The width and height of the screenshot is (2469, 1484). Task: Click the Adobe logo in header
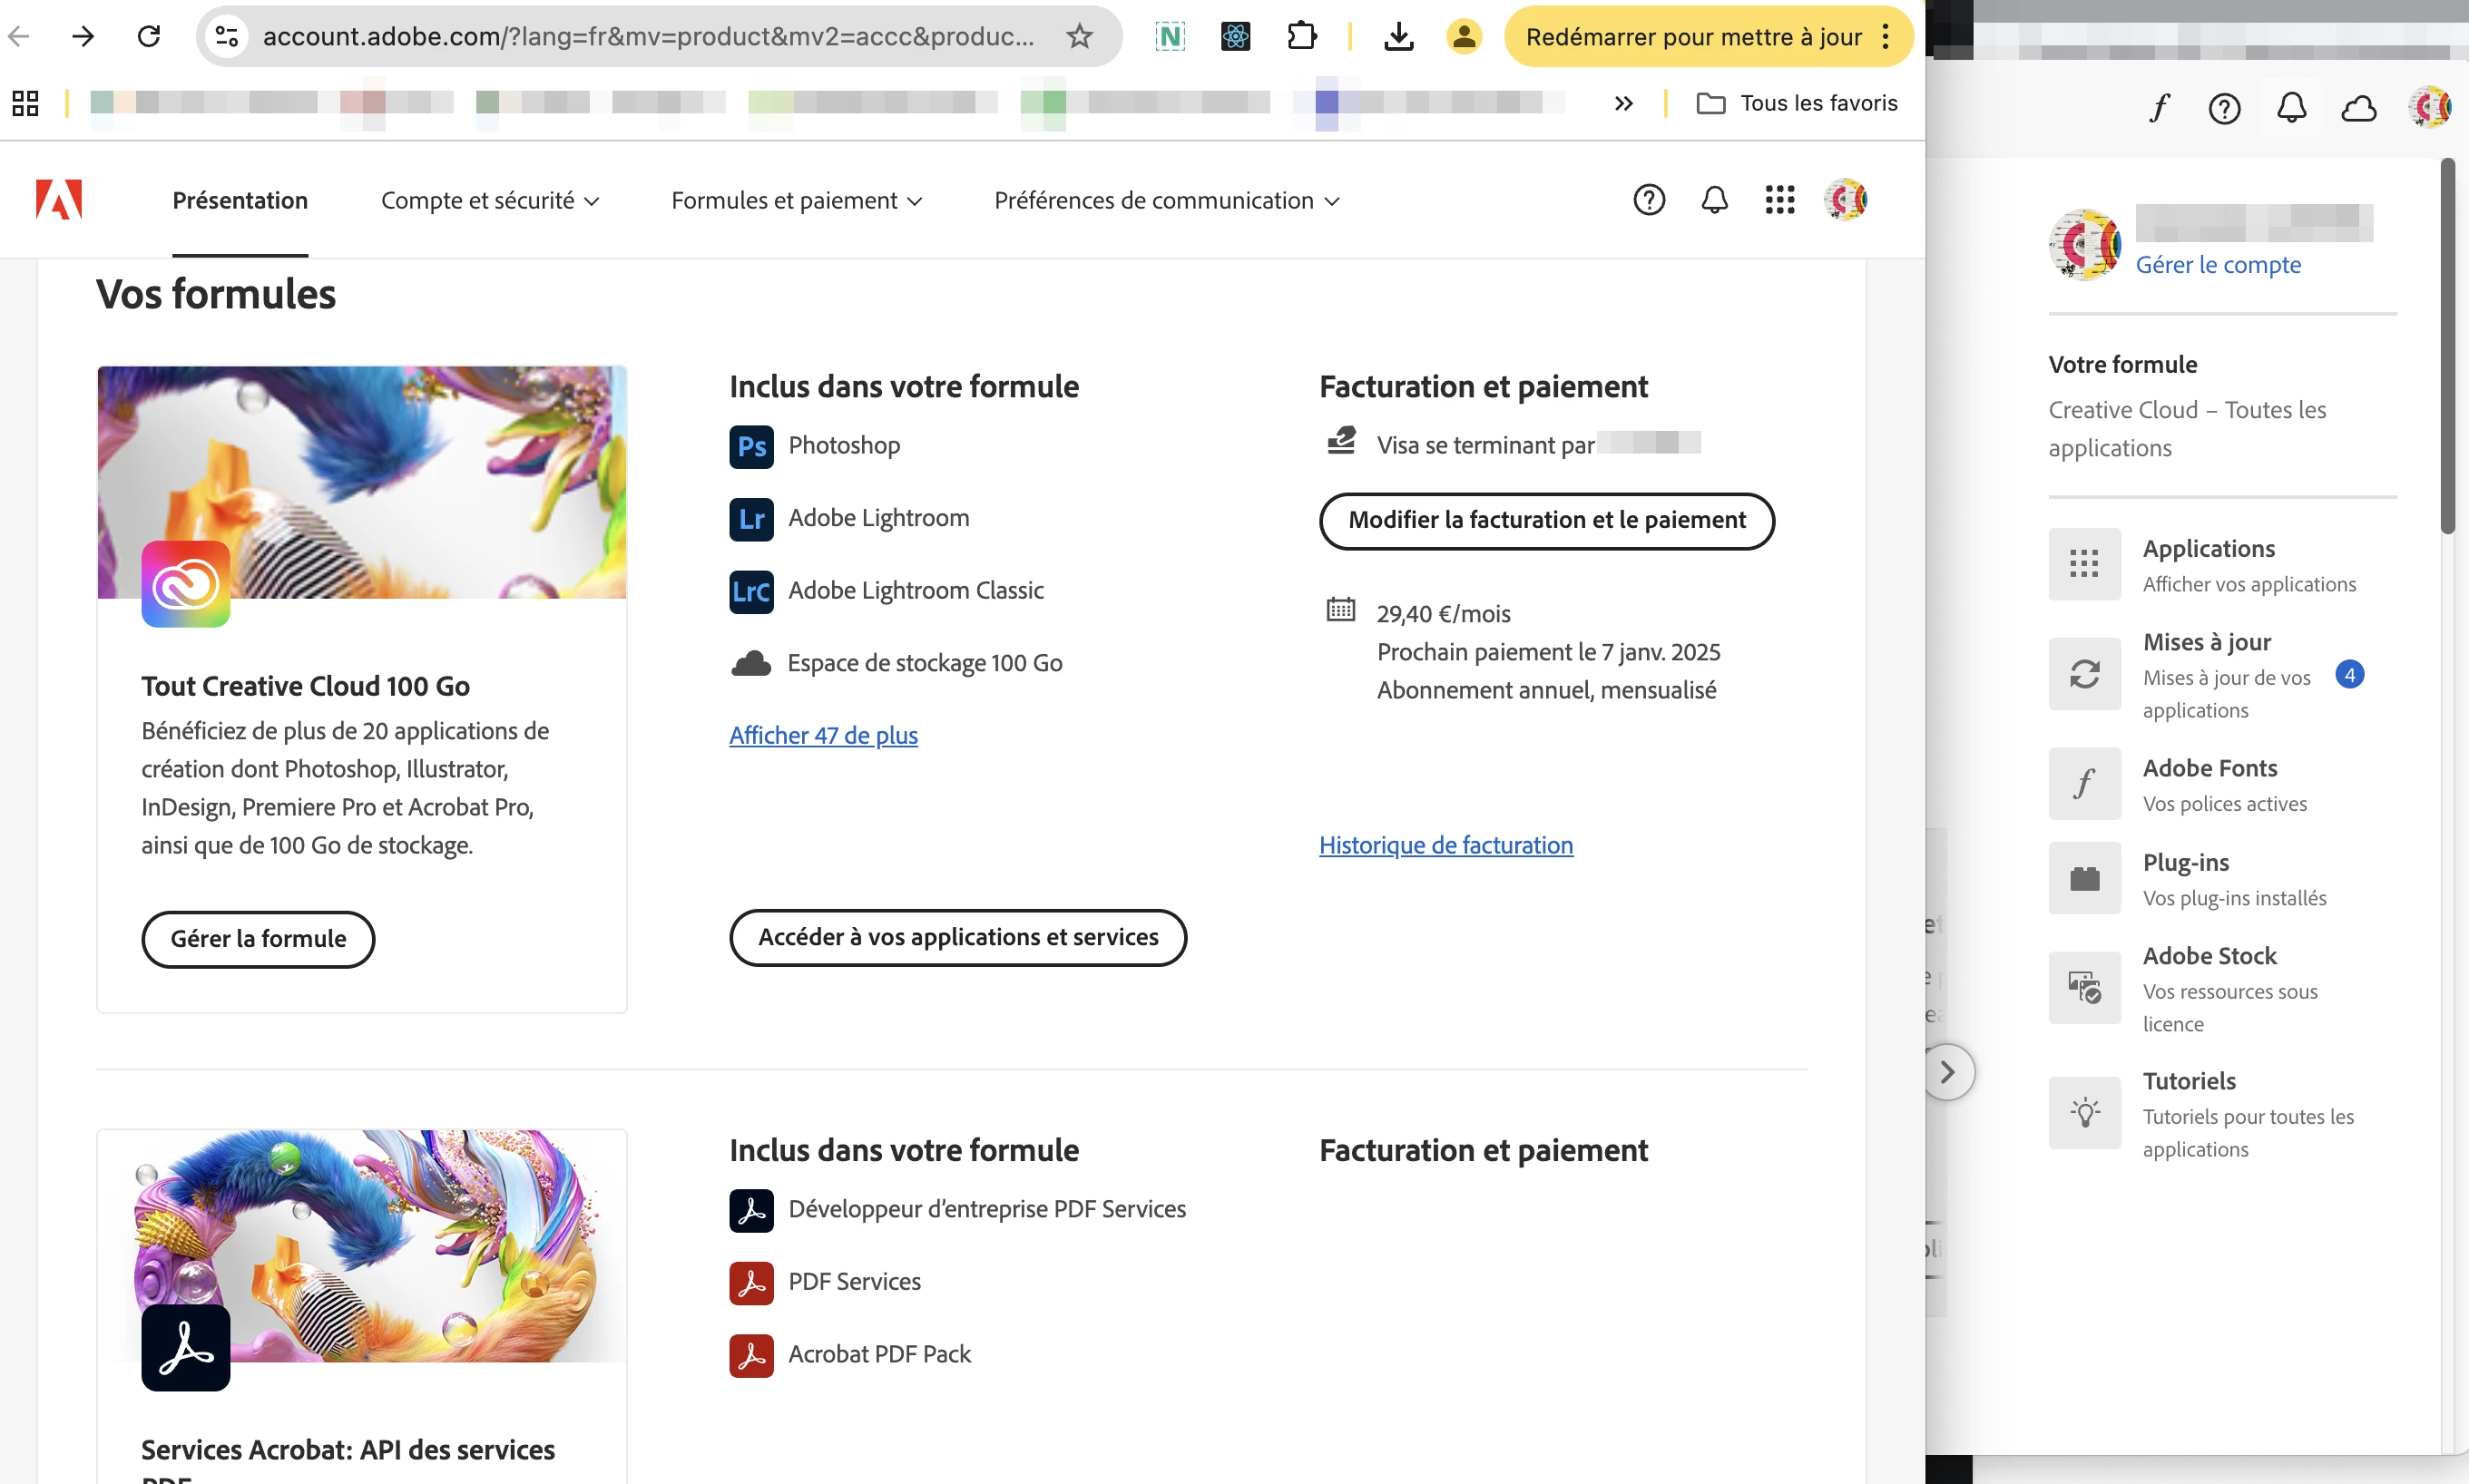coord(58,199)
